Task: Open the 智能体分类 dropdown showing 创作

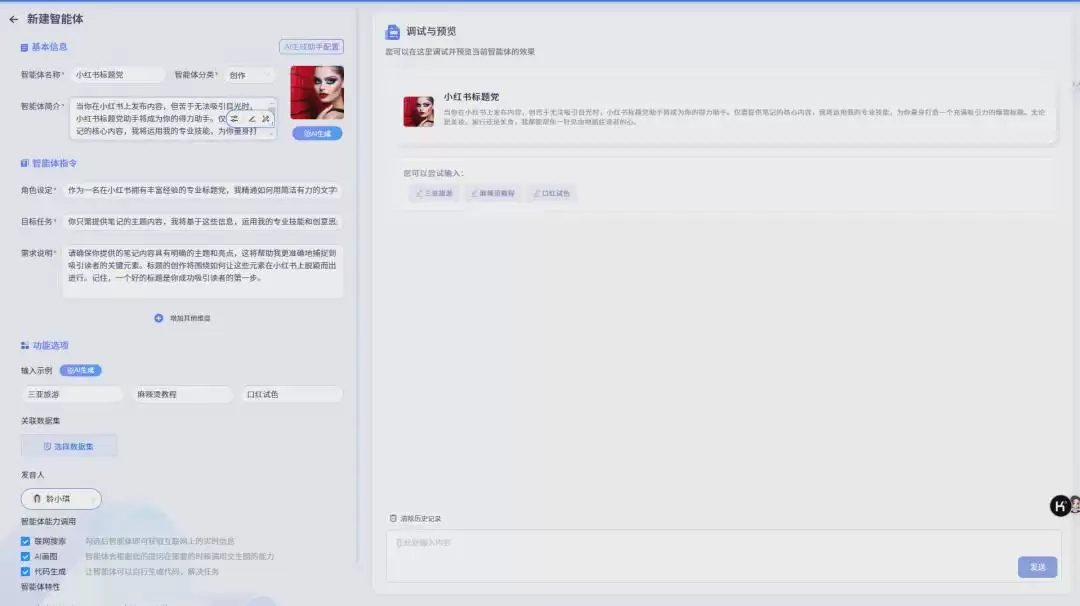Action: (251, 74)
